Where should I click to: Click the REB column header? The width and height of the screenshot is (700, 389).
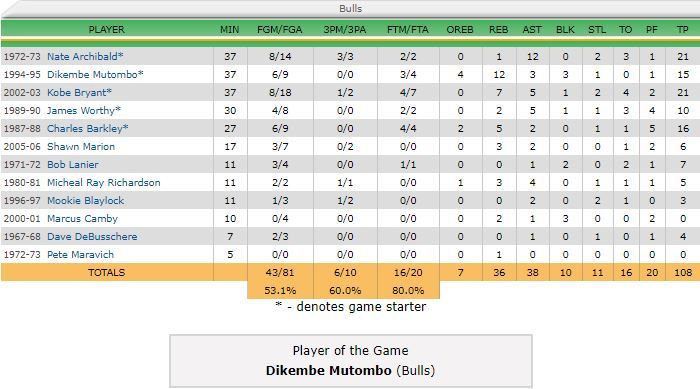coord(498,29)
